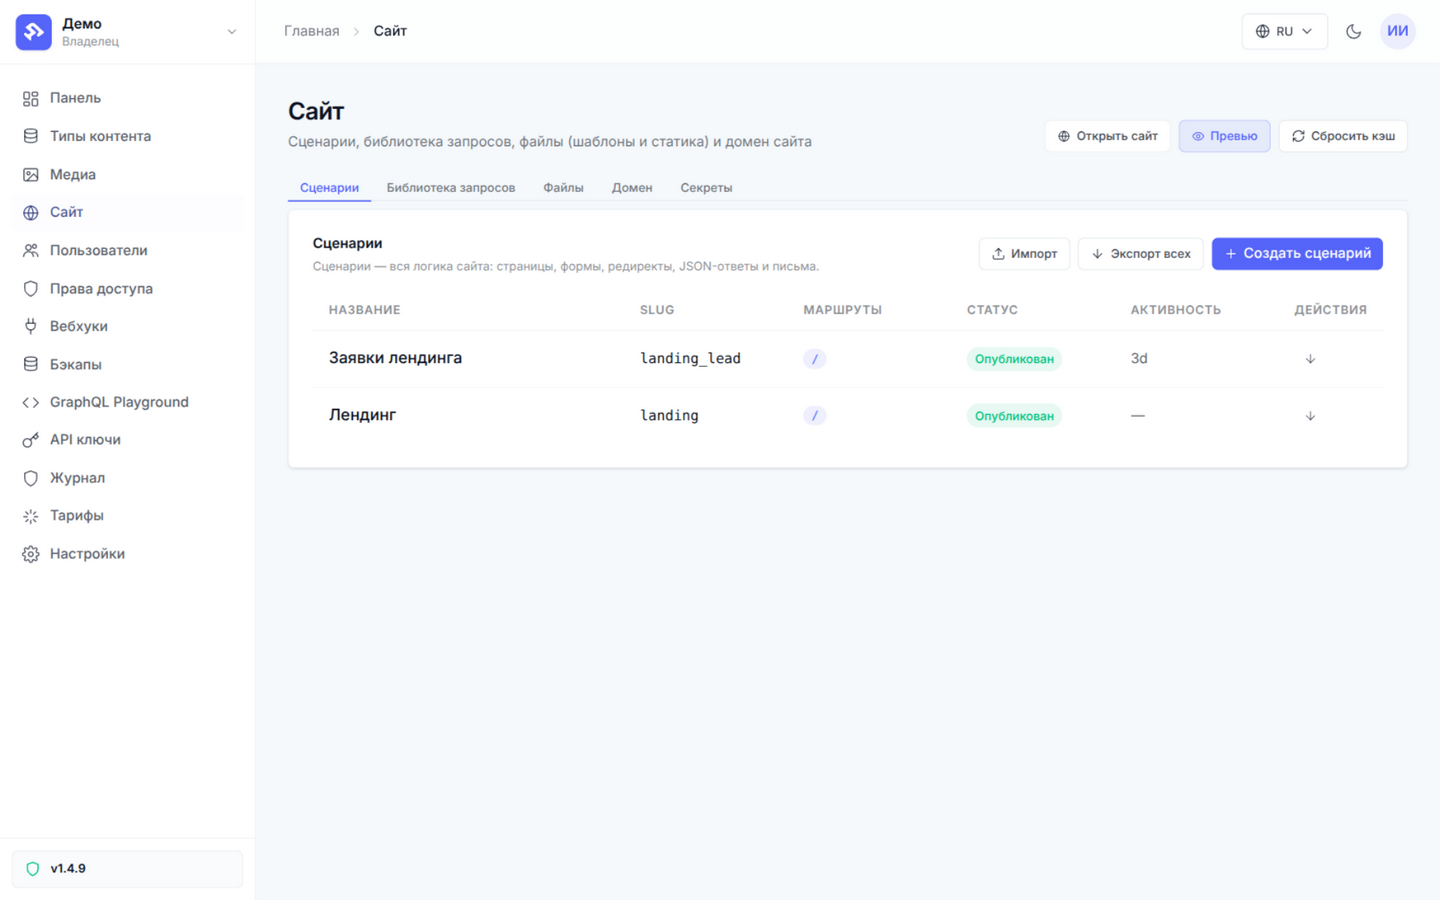This screenshot has height=900, width=1440.
Task: Open the Панель dashboard section
Action: (128, 98)
